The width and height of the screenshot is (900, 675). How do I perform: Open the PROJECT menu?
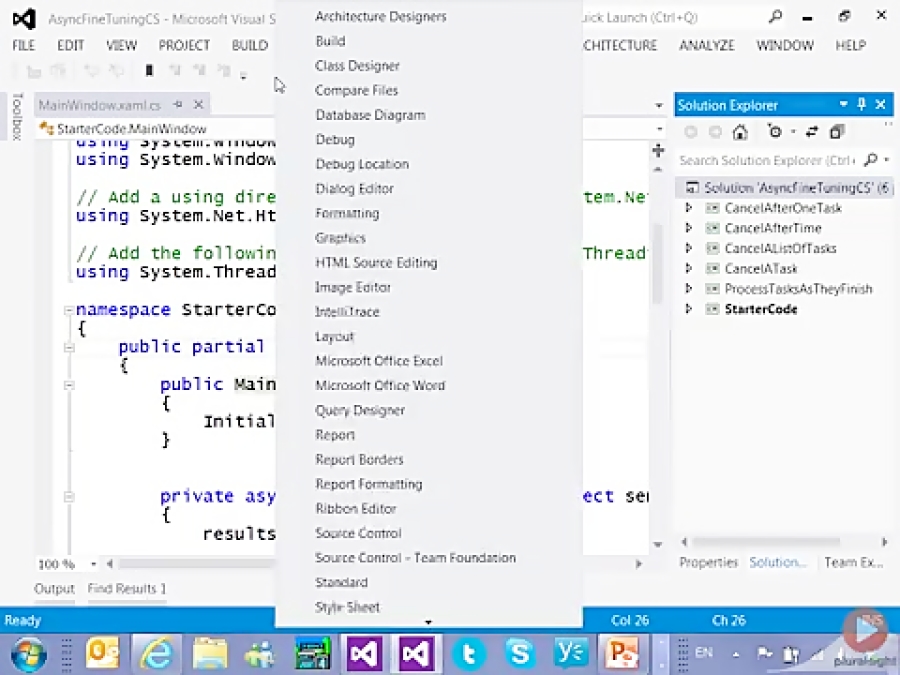(184, 45)
